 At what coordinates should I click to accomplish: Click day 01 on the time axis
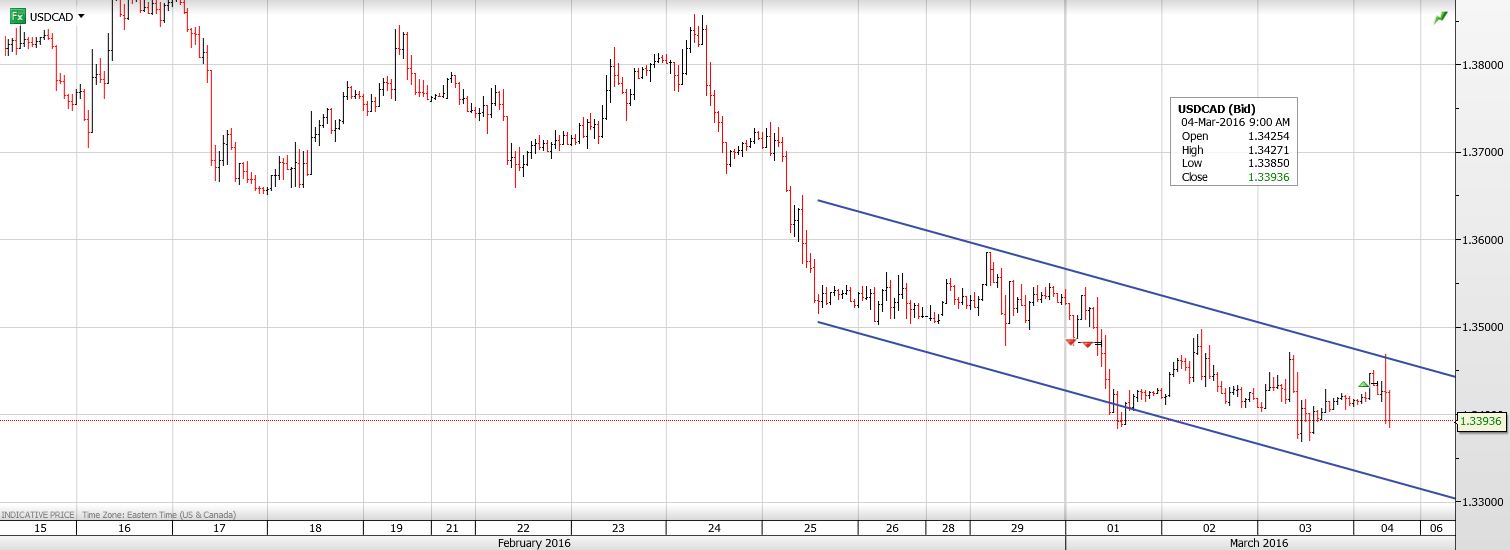[x=1112, y=528]
